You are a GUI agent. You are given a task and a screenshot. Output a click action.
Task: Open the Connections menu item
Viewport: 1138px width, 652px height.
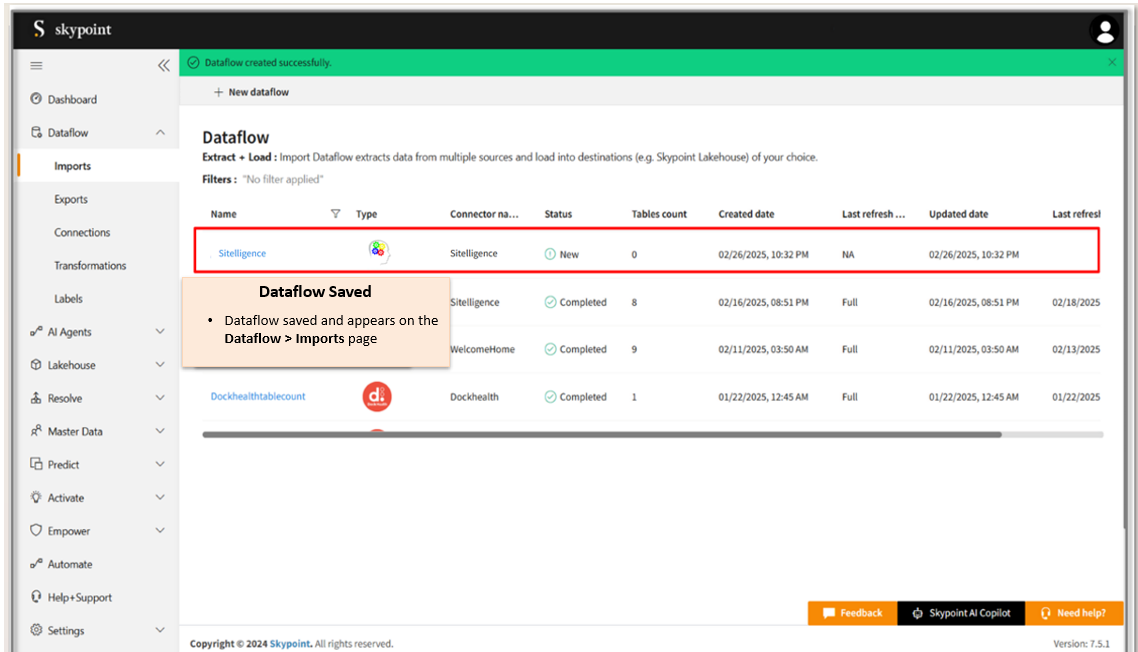pos(82,232)
